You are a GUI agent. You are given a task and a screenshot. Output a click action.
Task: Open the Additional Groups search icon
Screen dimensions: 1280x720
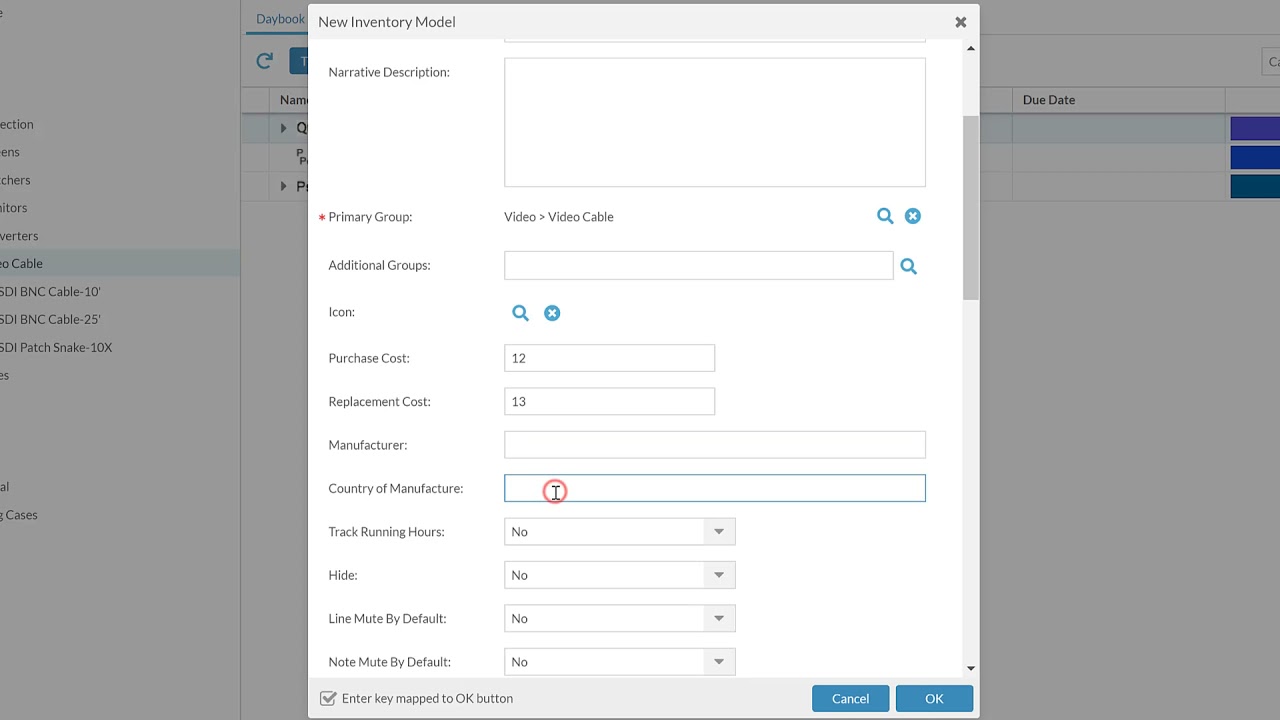[x=908, y=266]
